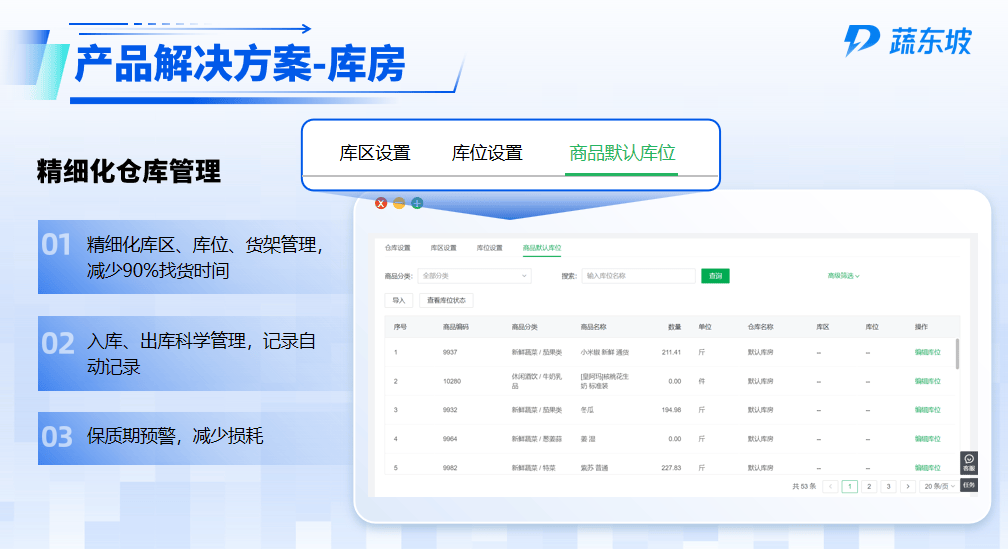This screenshot has width=1008, height=549.
Task: Open the 任务 task floating button
Action: tap(968, 485)
